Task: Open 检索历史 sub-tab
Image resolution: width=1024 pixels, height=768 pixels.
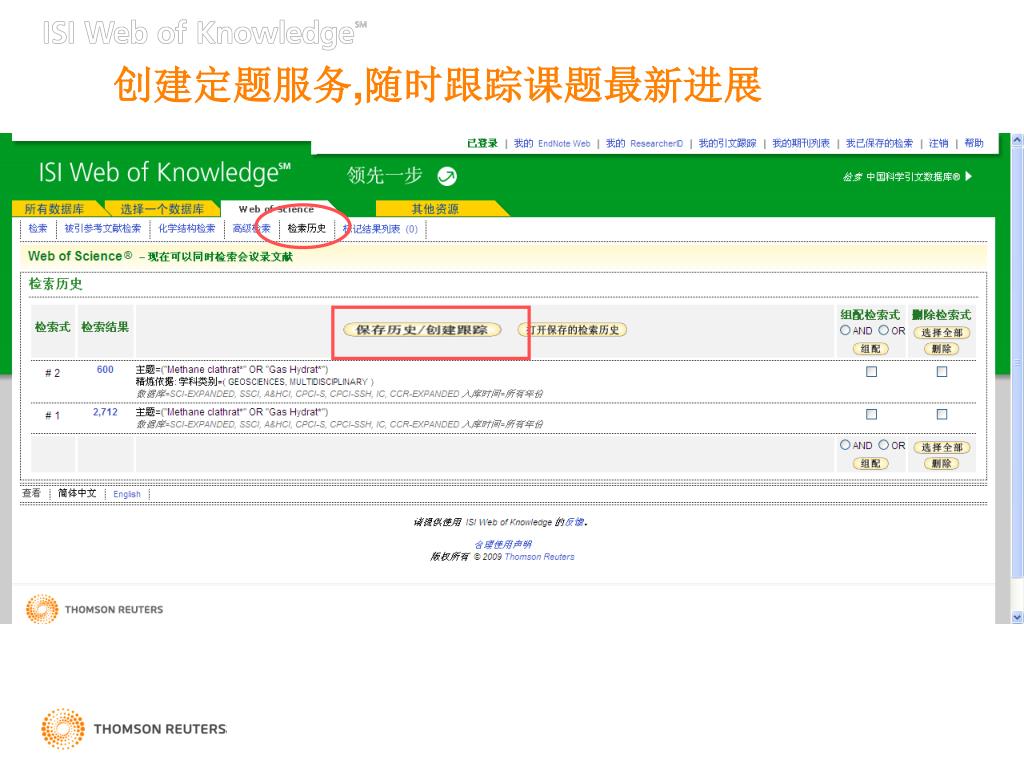Action: point(306,229)
